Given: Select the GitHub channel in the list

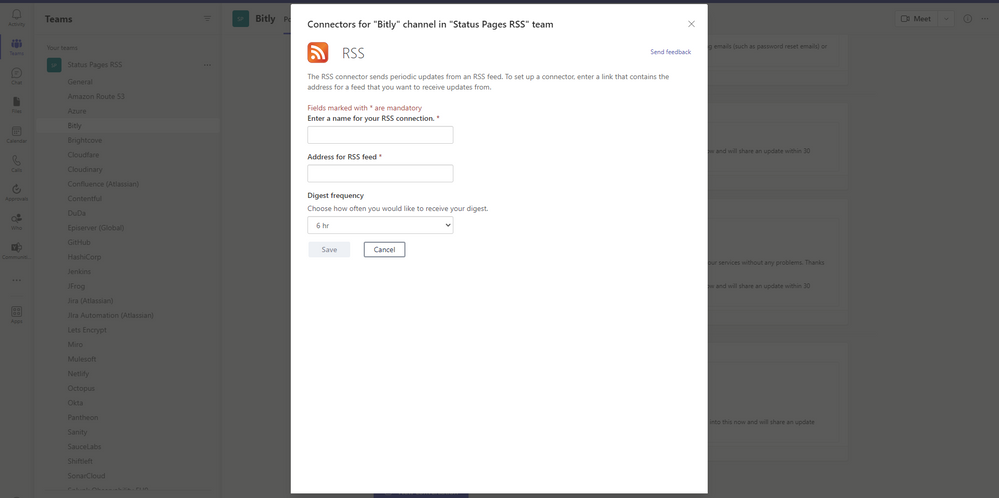Looking at the screenshot, I should point(79,243).
